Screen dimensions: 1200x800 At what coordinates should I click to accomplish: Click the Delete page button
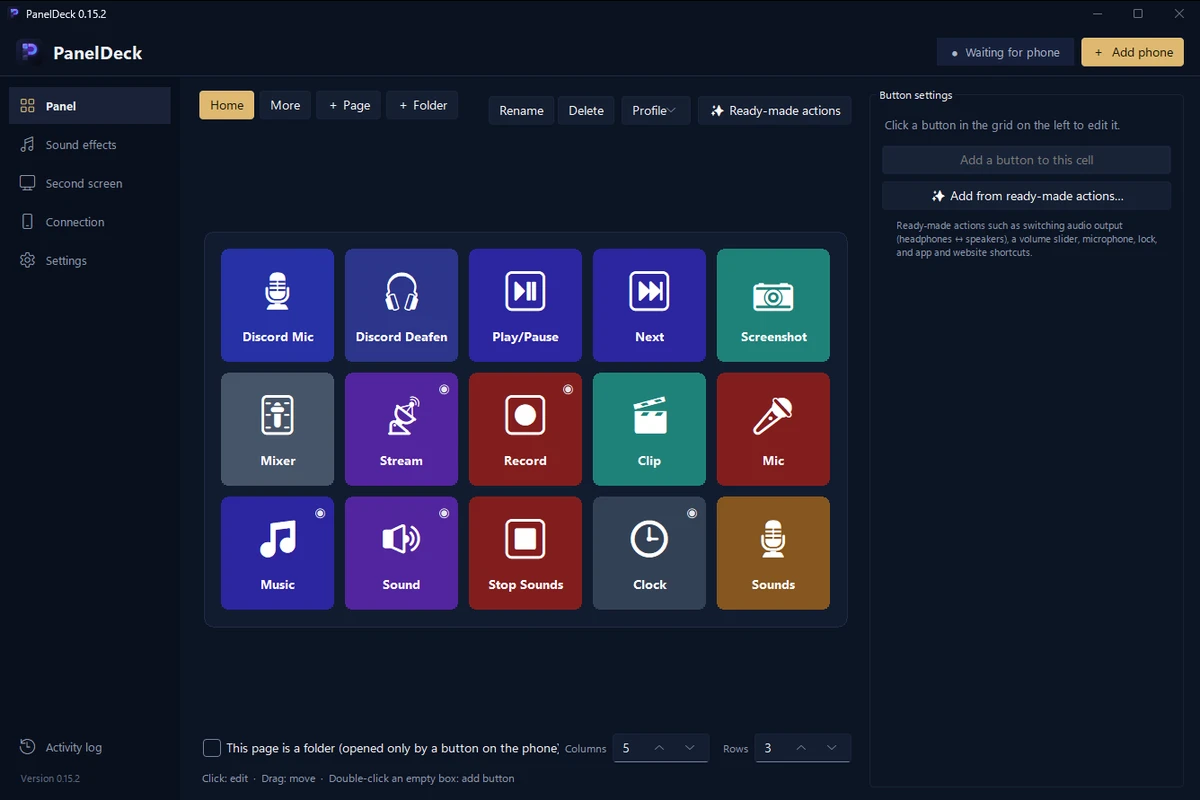[586, 111]
